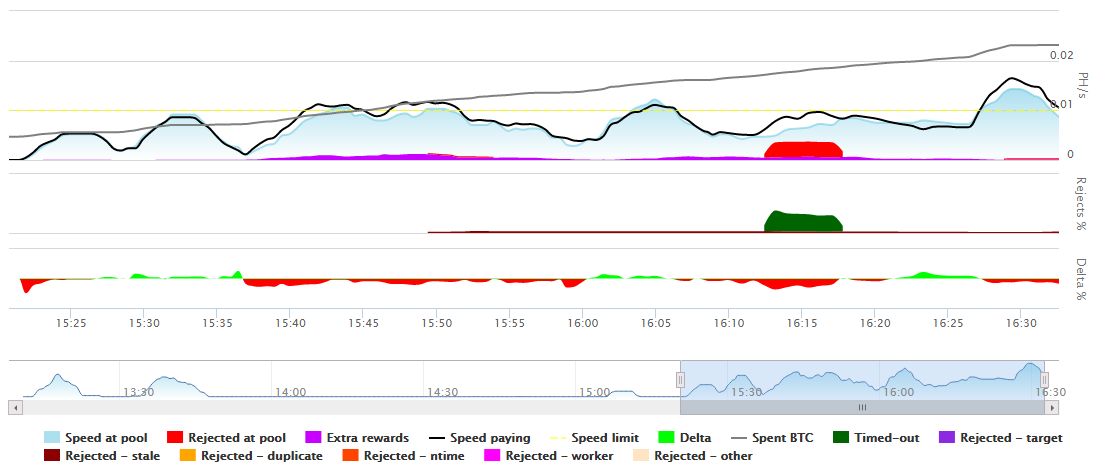Click the magenta Rejected – worker swatch
The image size is (1100, 467).
[x=493, y=456]
